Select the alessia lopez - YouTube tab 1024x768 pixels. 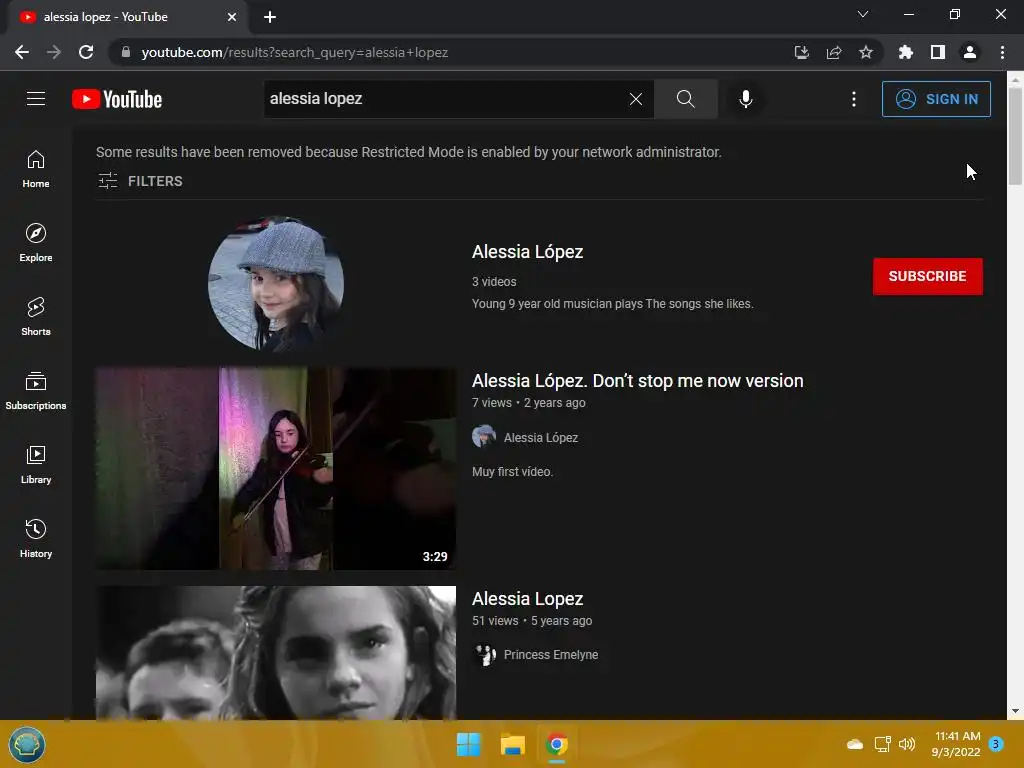click(124, 17)
